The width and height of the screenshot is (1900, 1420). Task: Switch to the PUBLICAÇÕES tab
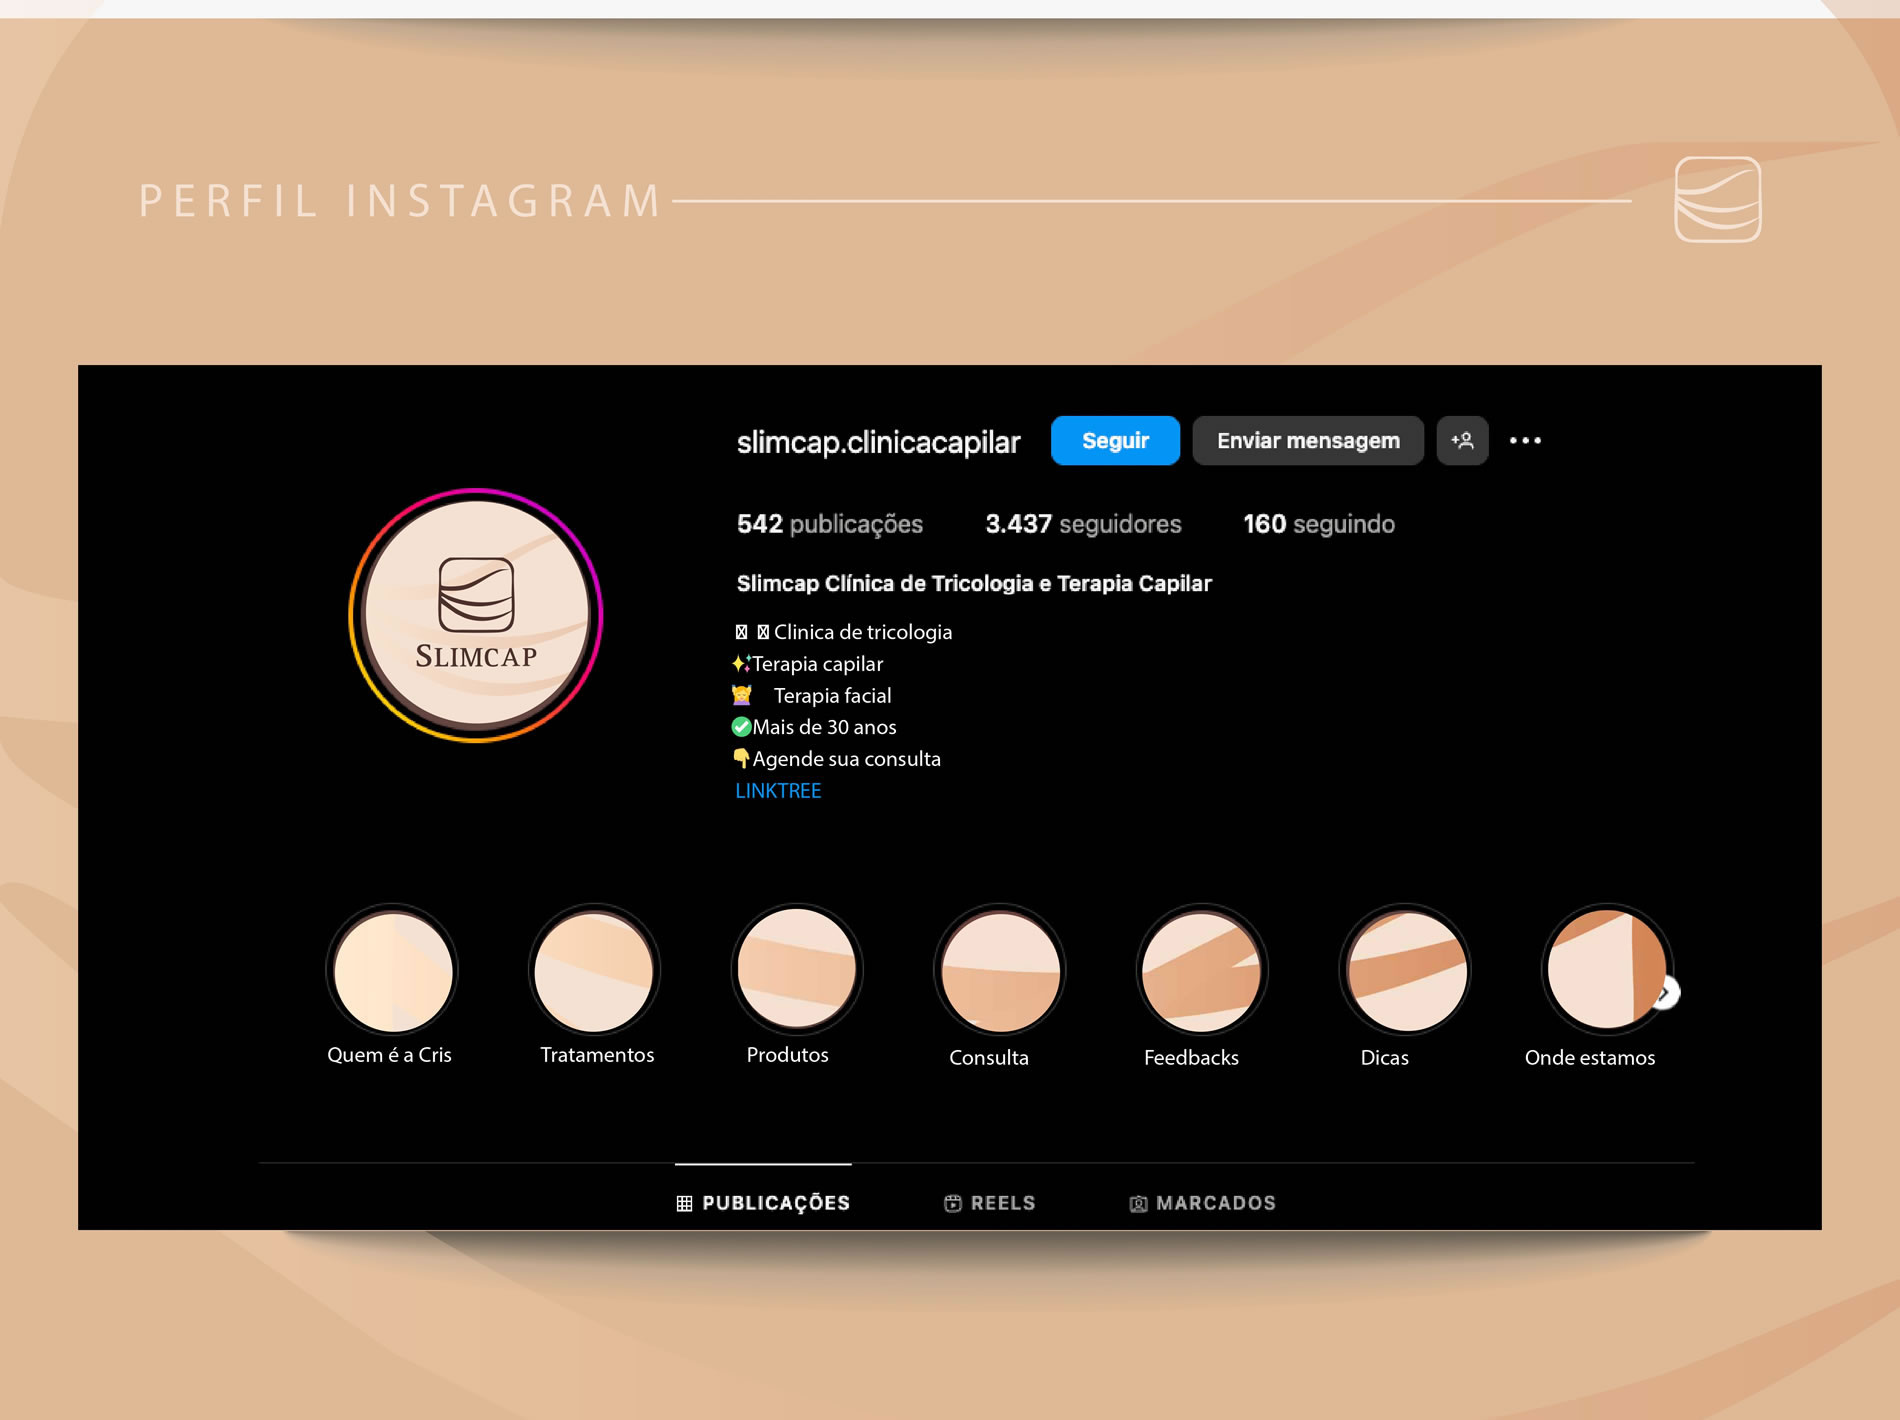[x=763, y=1203]
